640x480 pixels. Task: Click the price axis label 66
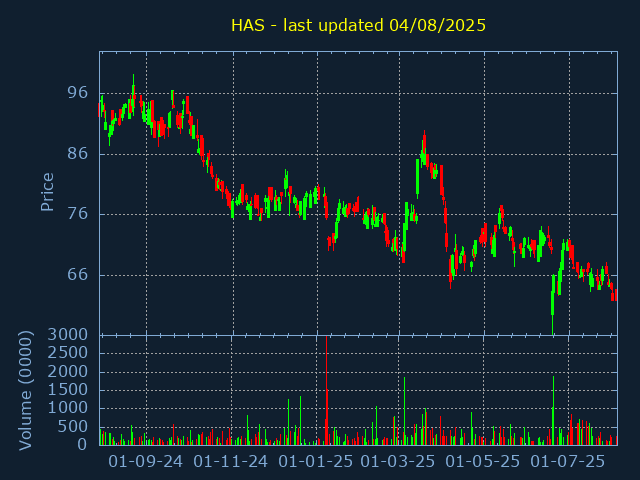pyautogui.click(x=77, y=274)
